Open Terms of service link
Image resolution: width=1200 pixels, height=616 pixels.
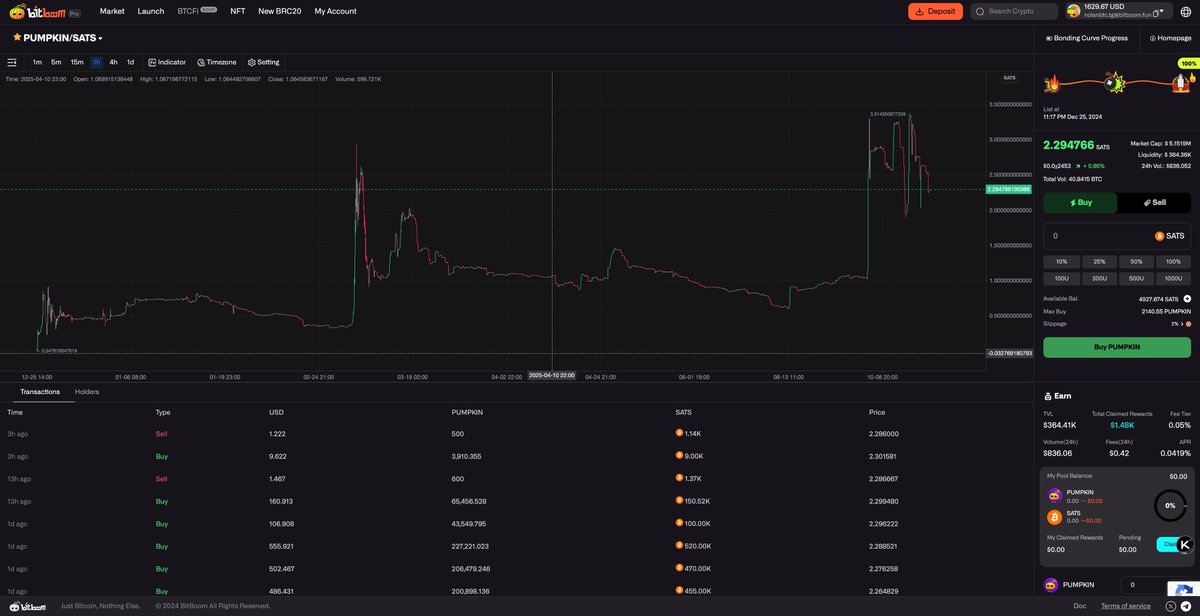point(1125,606)
